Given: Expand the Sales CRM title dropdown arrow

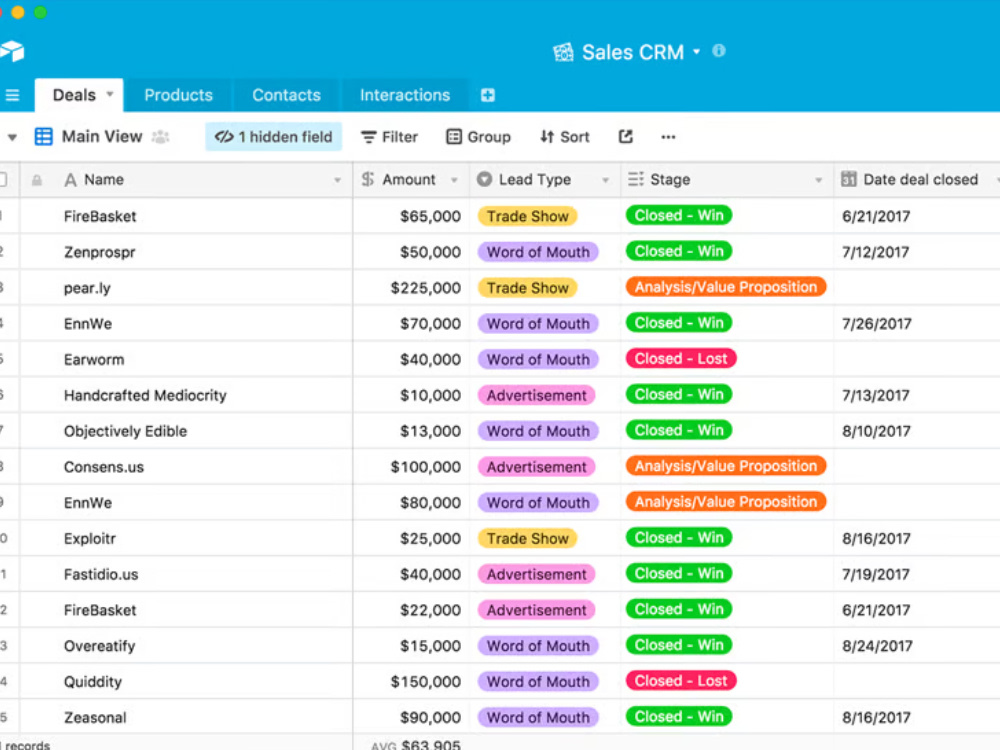Looking at the screenshot, I should point(696,52).
